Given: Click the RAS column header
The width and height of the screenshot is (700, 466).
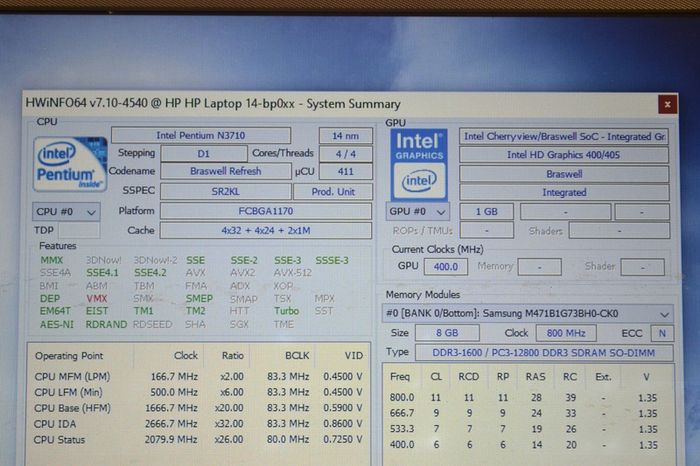Looking at the screenshot, I should (535, 377).
